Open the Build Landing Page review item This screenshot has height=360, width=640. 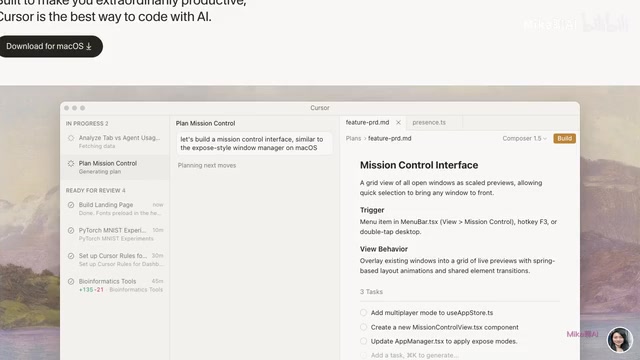click(x=115, y=208)
